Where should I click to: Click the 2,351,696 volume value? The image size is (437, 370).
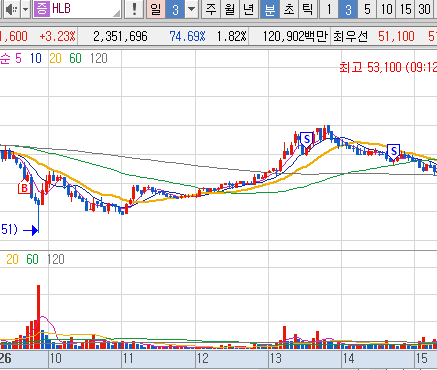[120, 36]
